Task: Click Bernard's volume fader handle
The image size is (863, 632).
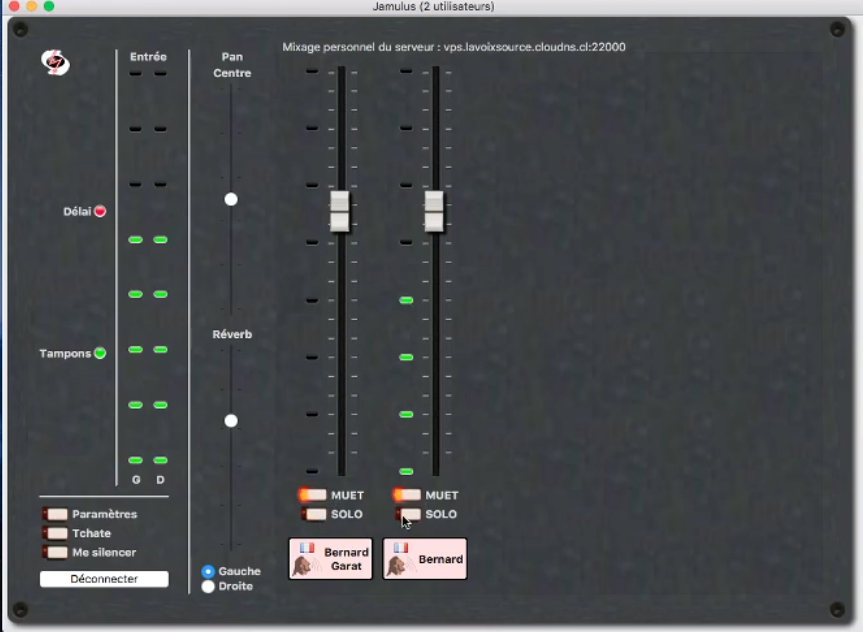Action: tap(434, 211)
